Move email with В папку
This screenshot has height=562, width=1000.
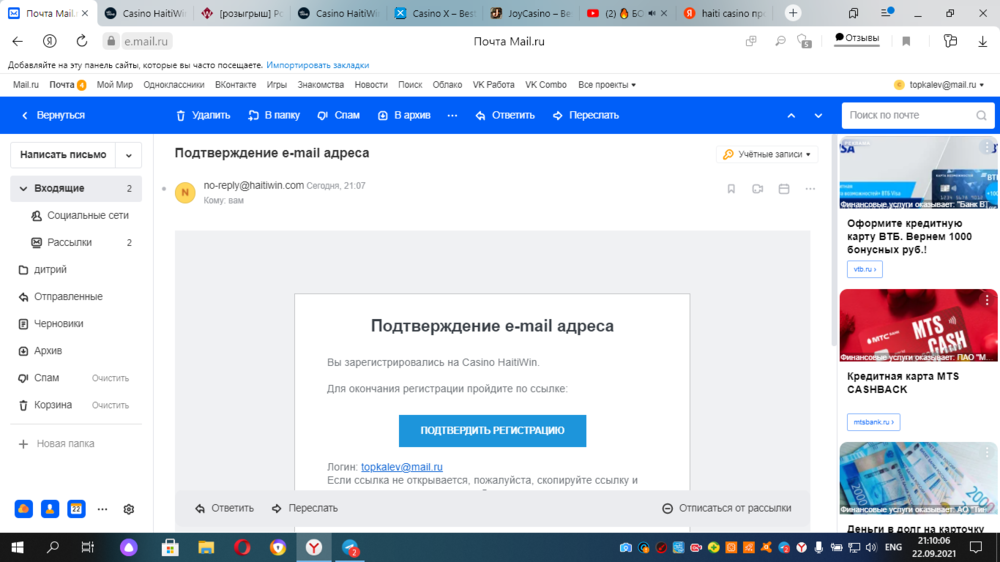point(274,115)
